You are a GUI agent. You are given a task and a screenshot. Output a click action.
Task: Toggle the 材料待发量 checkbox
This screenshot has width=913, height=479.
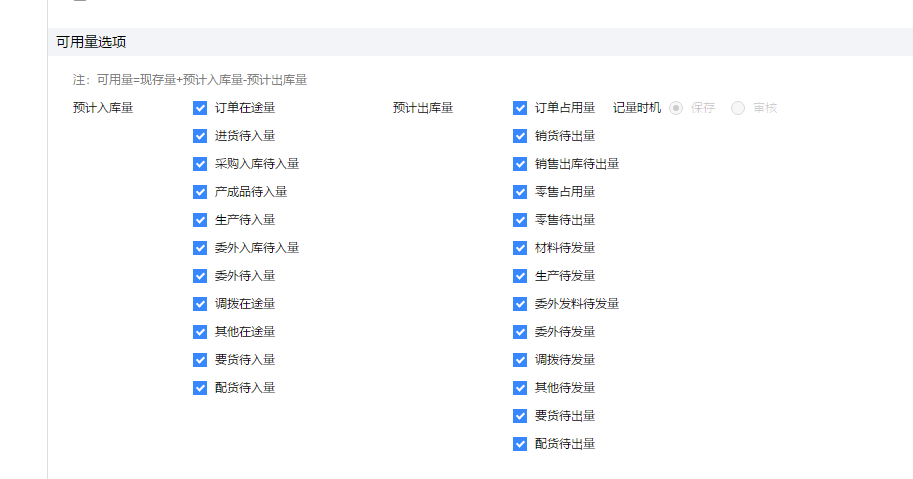tap(520, 248)
